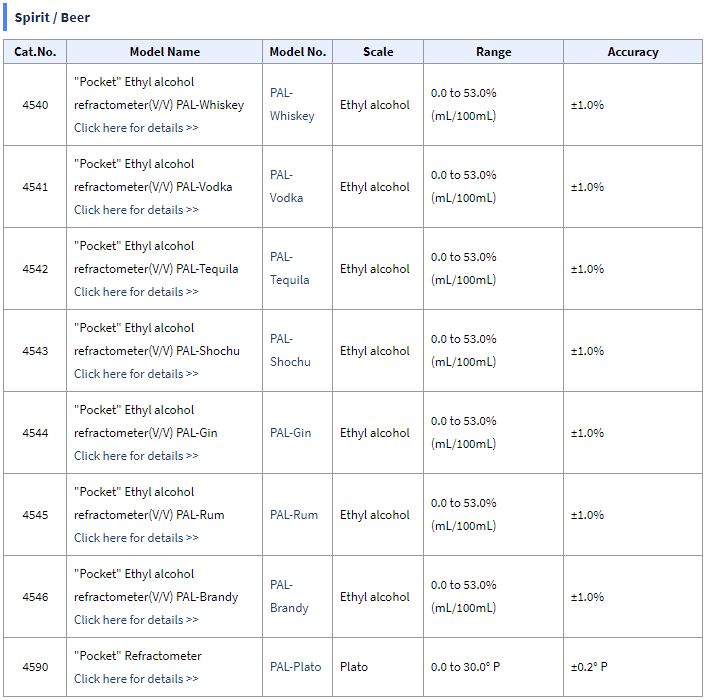Click Ethyl alcohol scale in 4540 row
The width and height of the screenshot is (705, 700).
375,105
